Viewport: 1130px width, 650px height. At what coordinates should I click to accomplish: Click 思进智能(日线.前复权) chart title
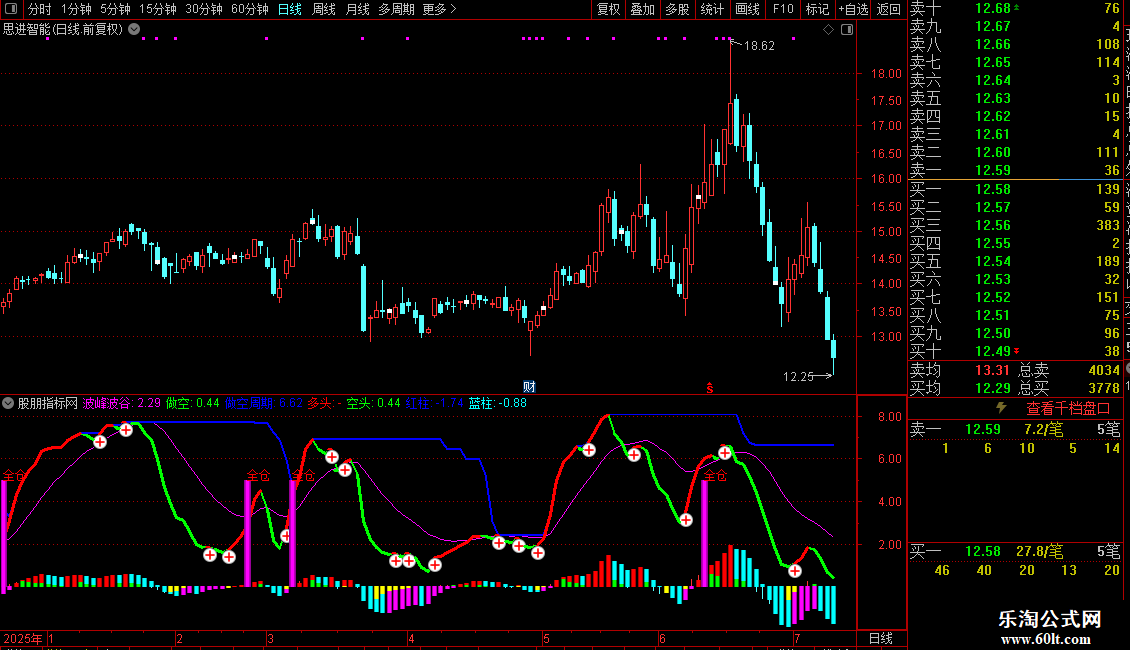(63, 30)
